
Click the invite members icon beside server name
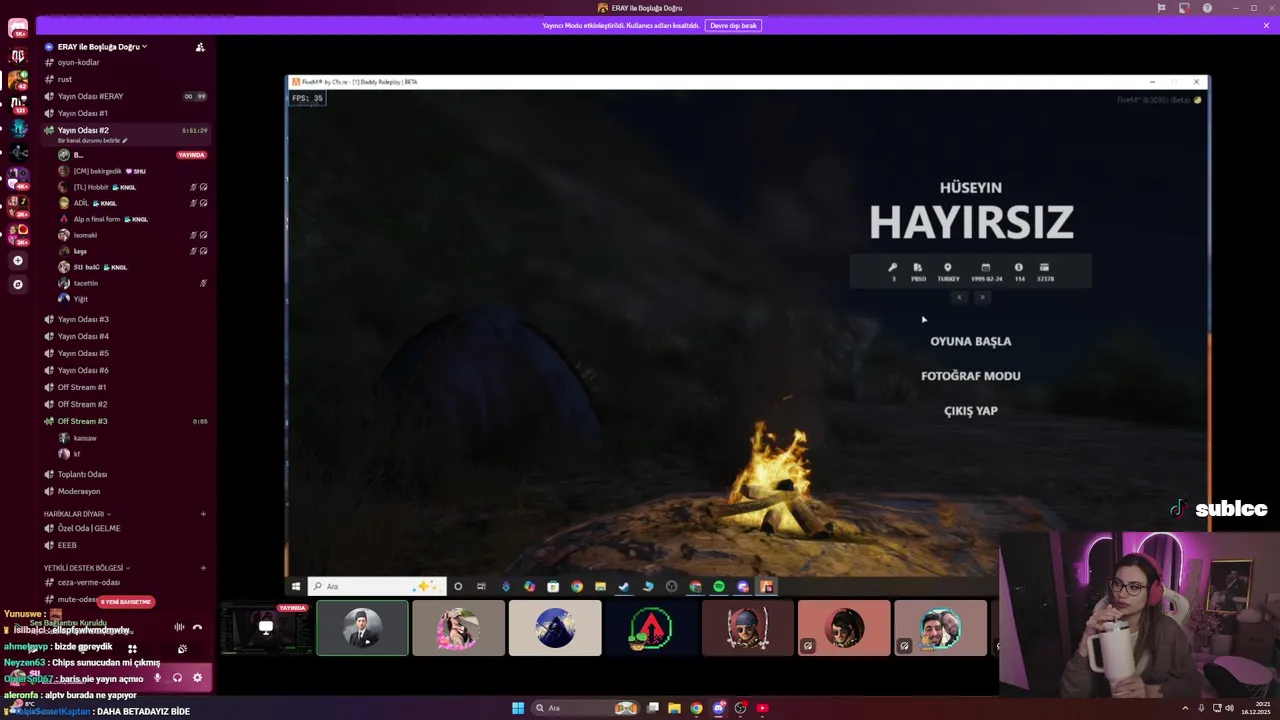[200, 47]
